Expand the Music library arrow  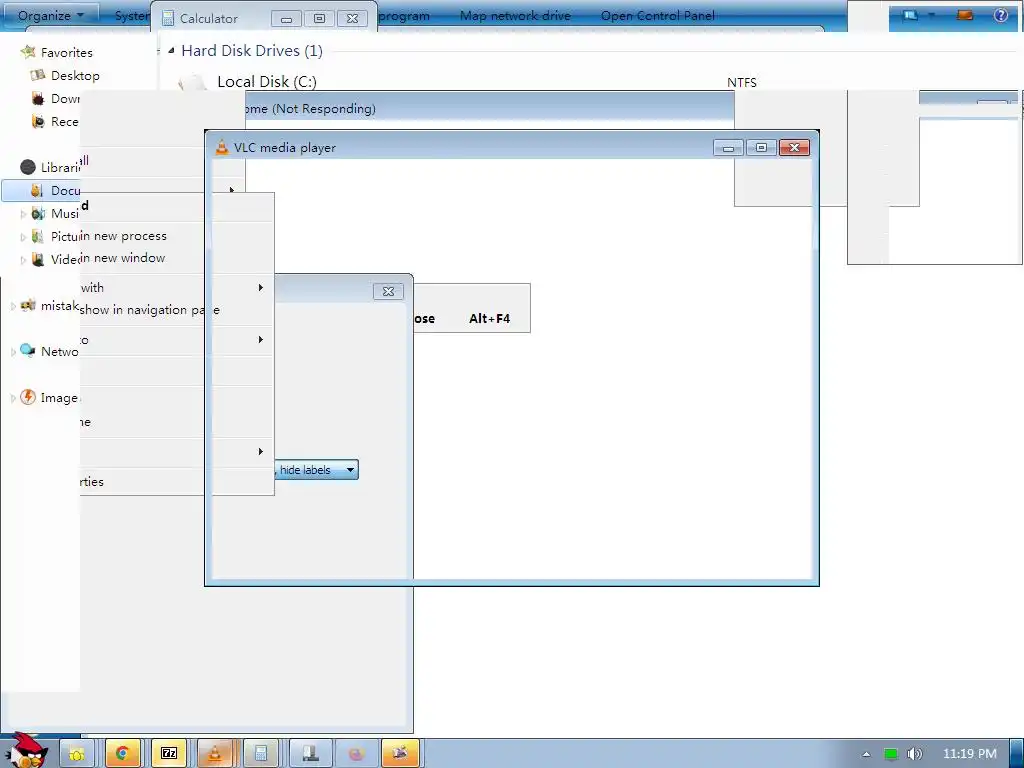pyautogui.click(x=23, y=214)
